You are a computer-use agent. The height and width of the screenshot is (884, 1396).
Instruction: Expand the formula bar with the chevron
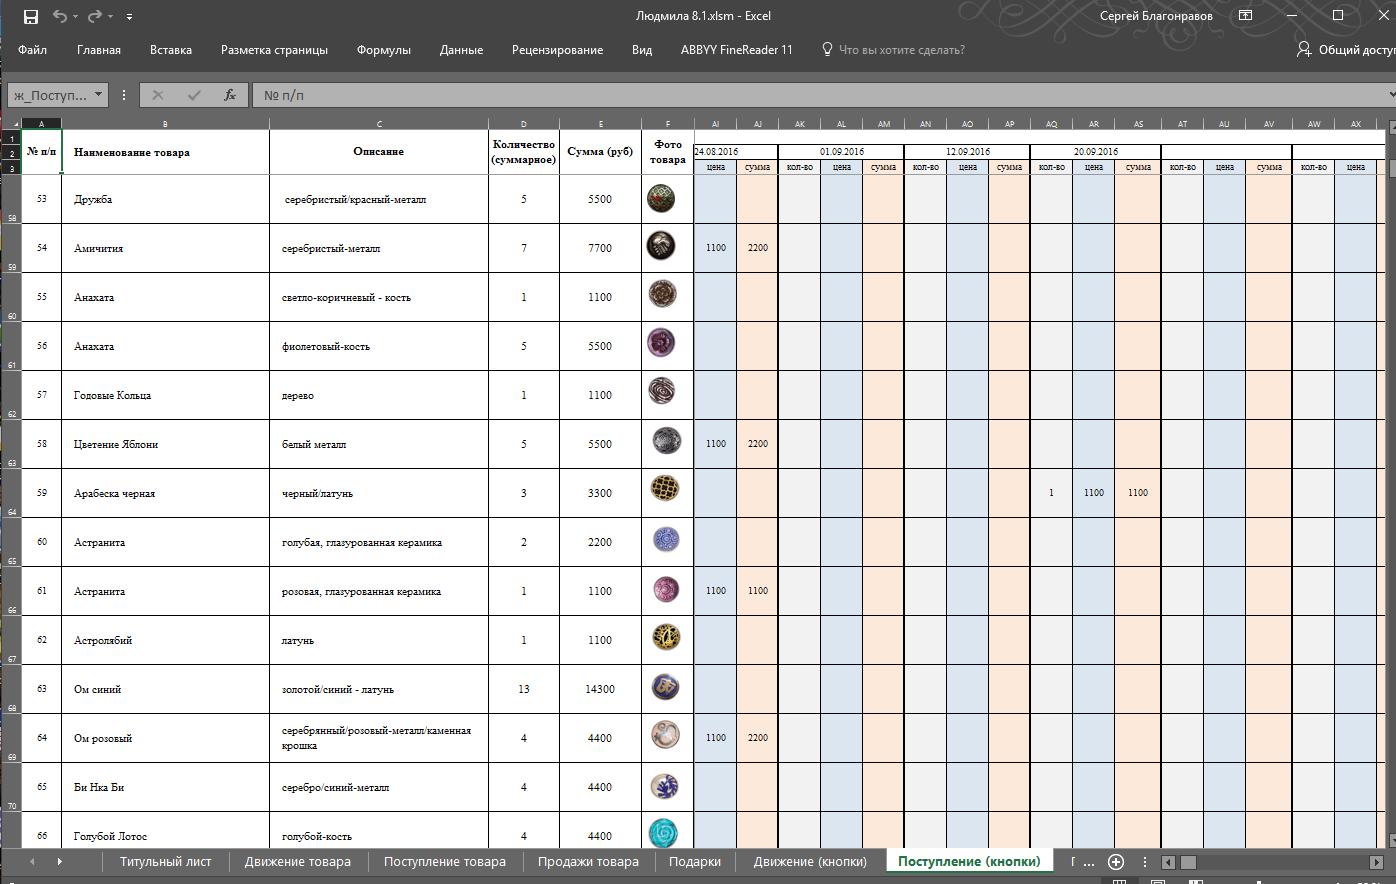(1391, 95)
